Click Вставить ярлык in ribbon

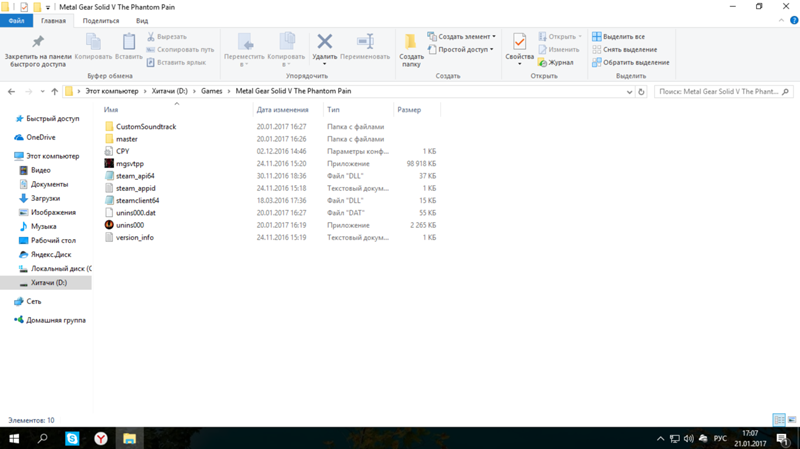(x=176, y=62)
